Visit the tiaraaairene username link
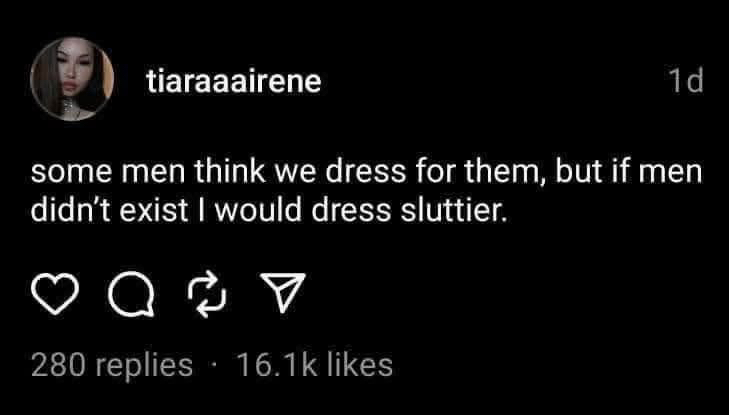The width and height of the screenshot is (729, 415). [x=234, y=82]
